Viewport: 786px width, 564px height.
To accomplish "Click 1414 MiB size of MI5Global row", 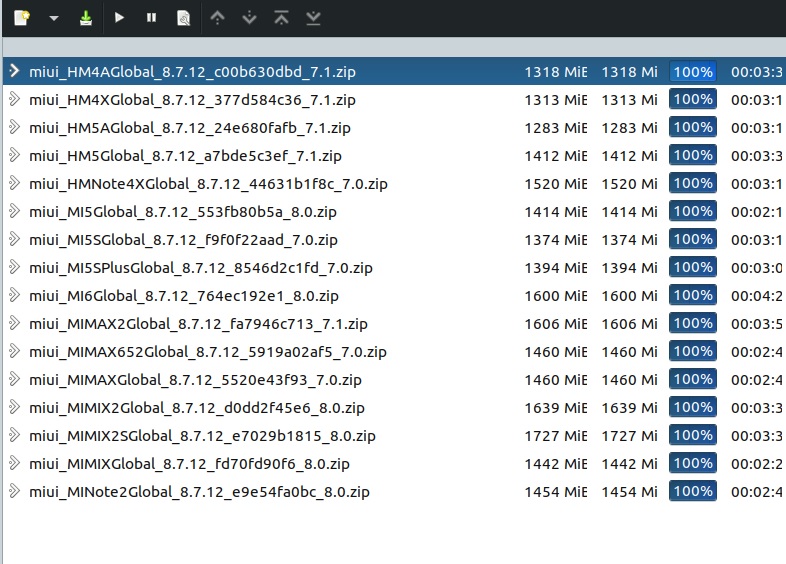I will (x=556, y=212).
